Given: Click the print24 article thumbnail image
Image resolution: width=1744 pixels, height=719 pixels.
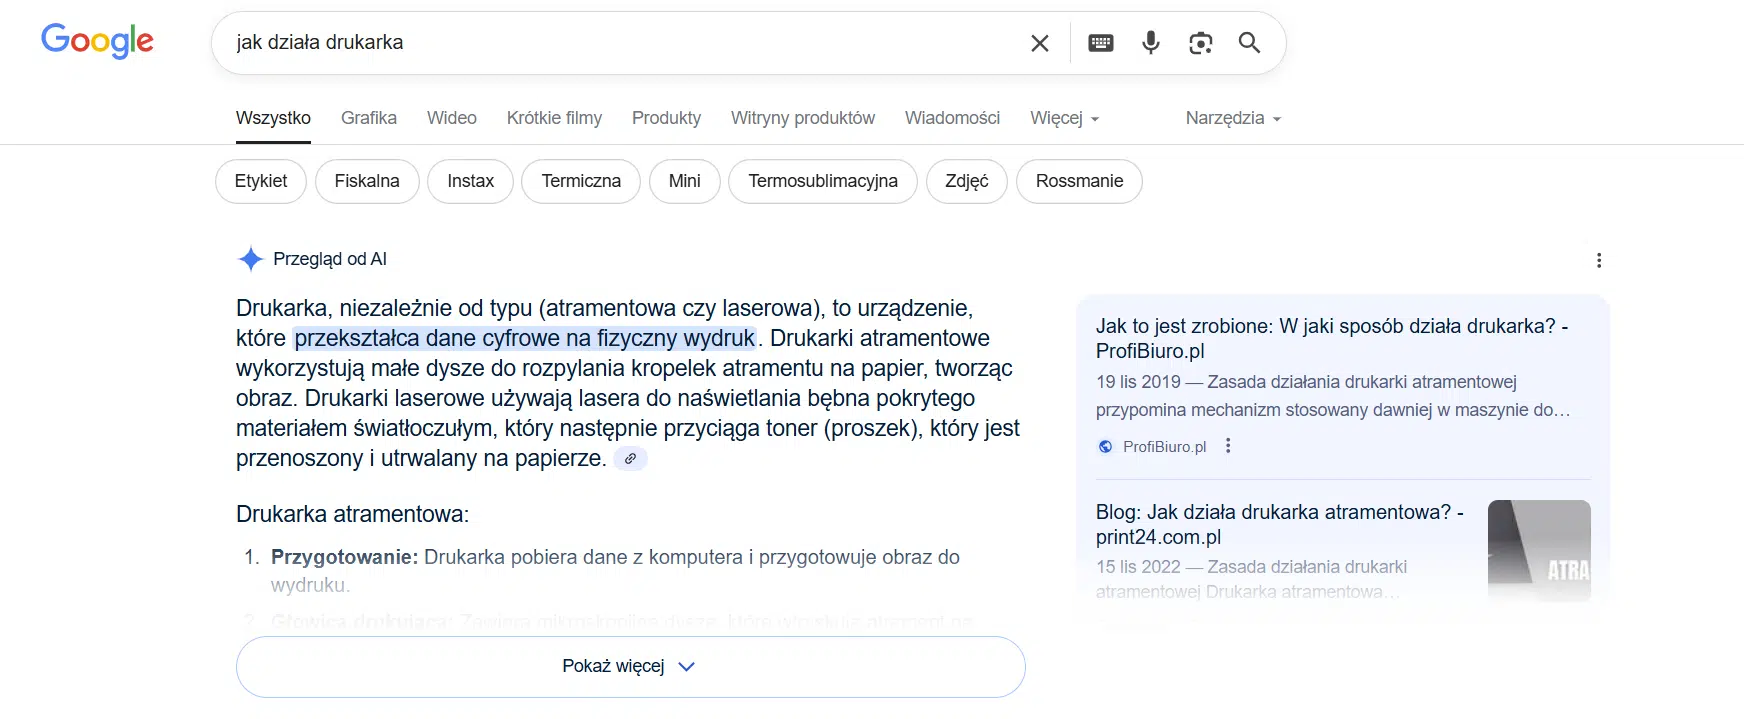Looking at the screenshot, I should tap(1538, 549).
